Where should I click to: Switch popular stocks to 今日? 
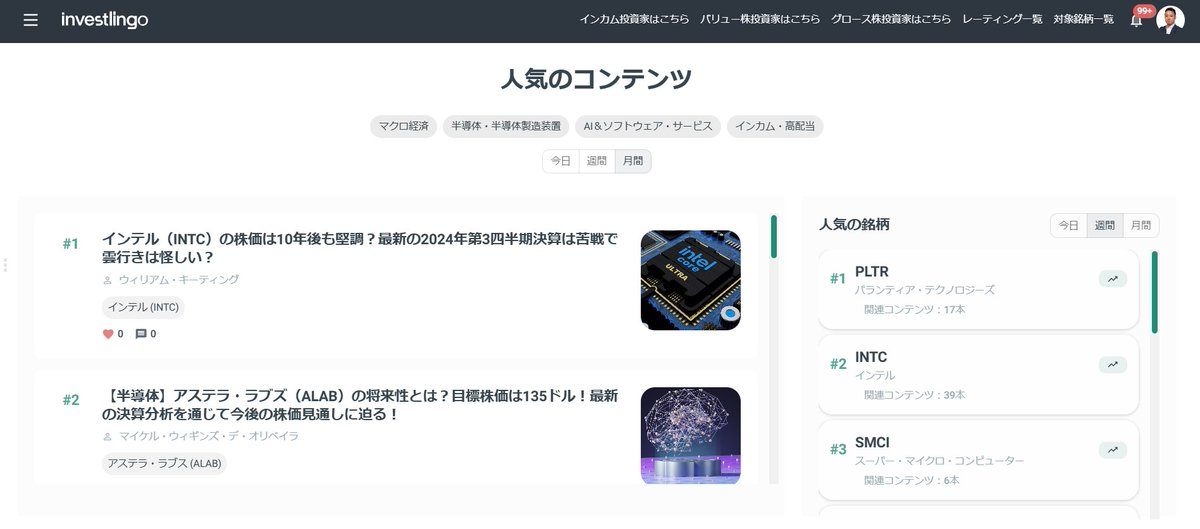point(1069,225)
